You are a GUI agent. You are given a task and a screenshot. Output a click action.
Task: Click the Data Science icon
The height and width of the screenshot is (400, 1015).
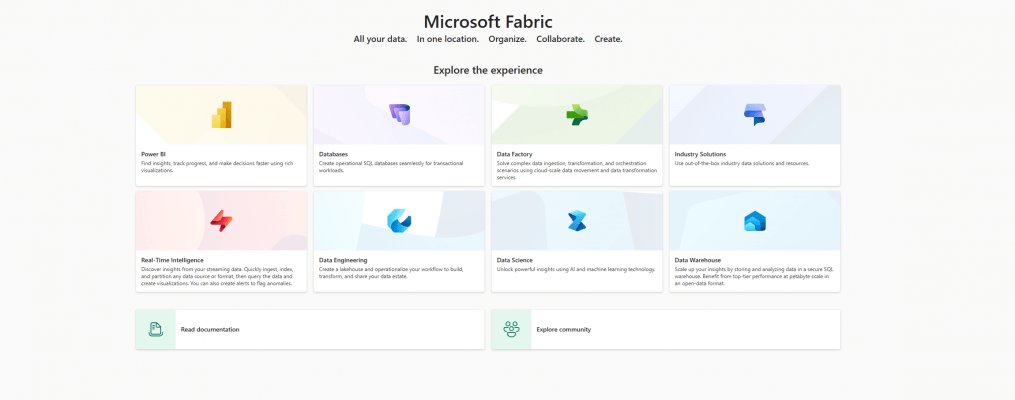click(x=577, y=221)
